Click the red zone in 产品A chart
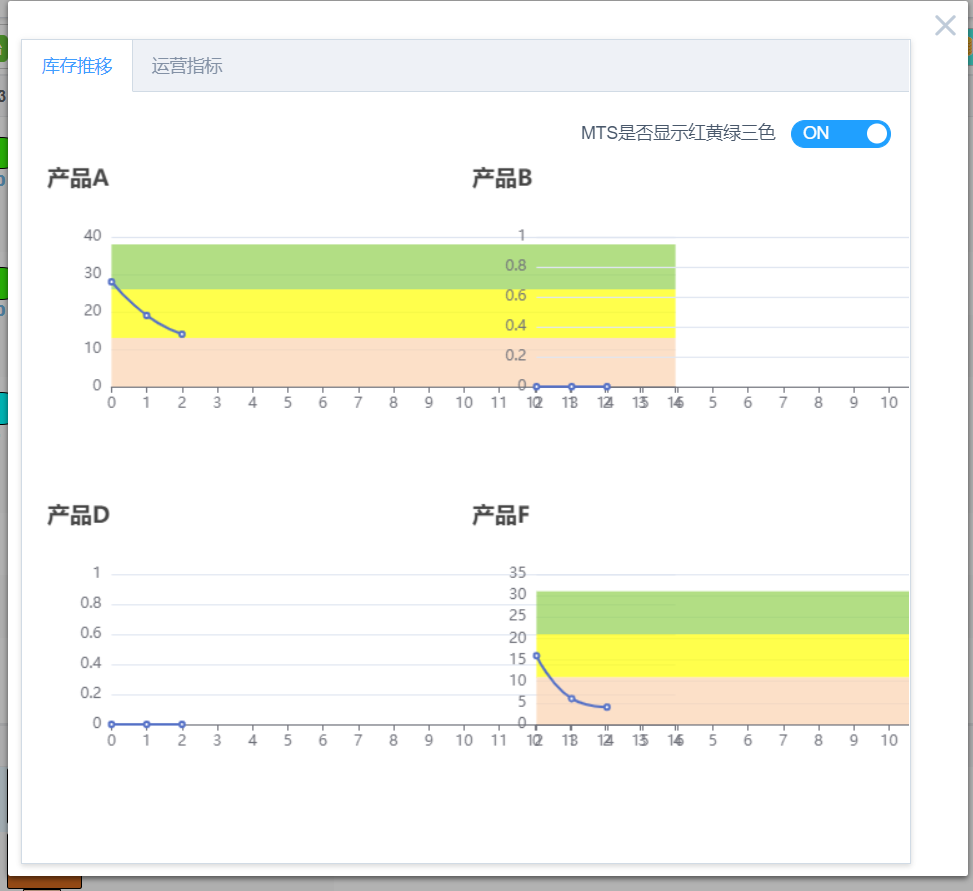This screenshot has height=891, width=973. (393, 362)
